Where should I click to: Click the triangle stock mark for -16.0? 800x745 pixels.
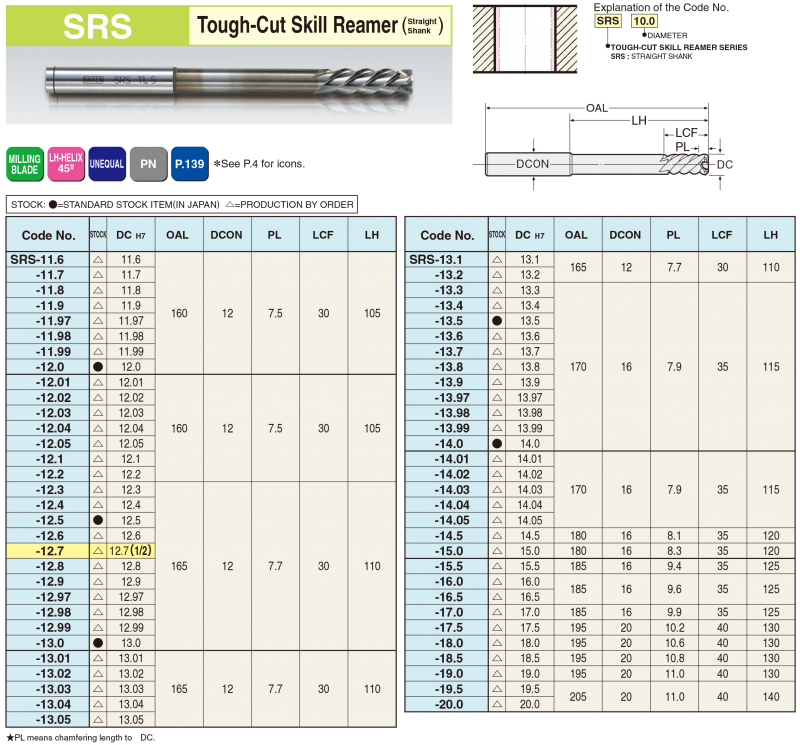tap(497, 582)
